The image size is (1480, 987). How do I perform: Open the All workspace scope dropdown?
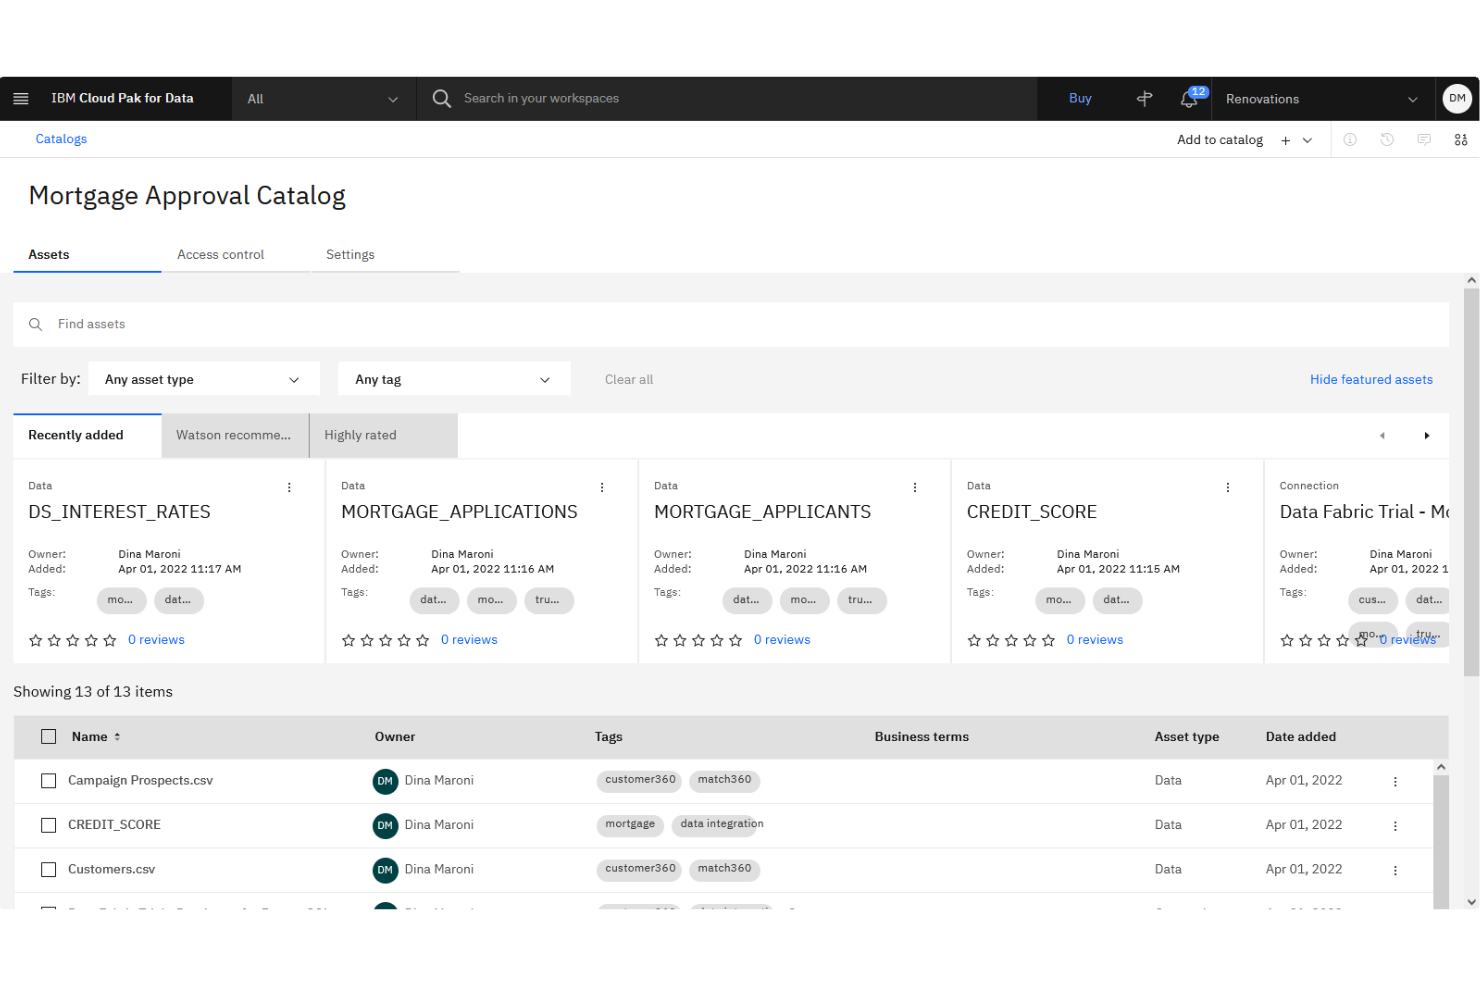click(x=323, y=99)
